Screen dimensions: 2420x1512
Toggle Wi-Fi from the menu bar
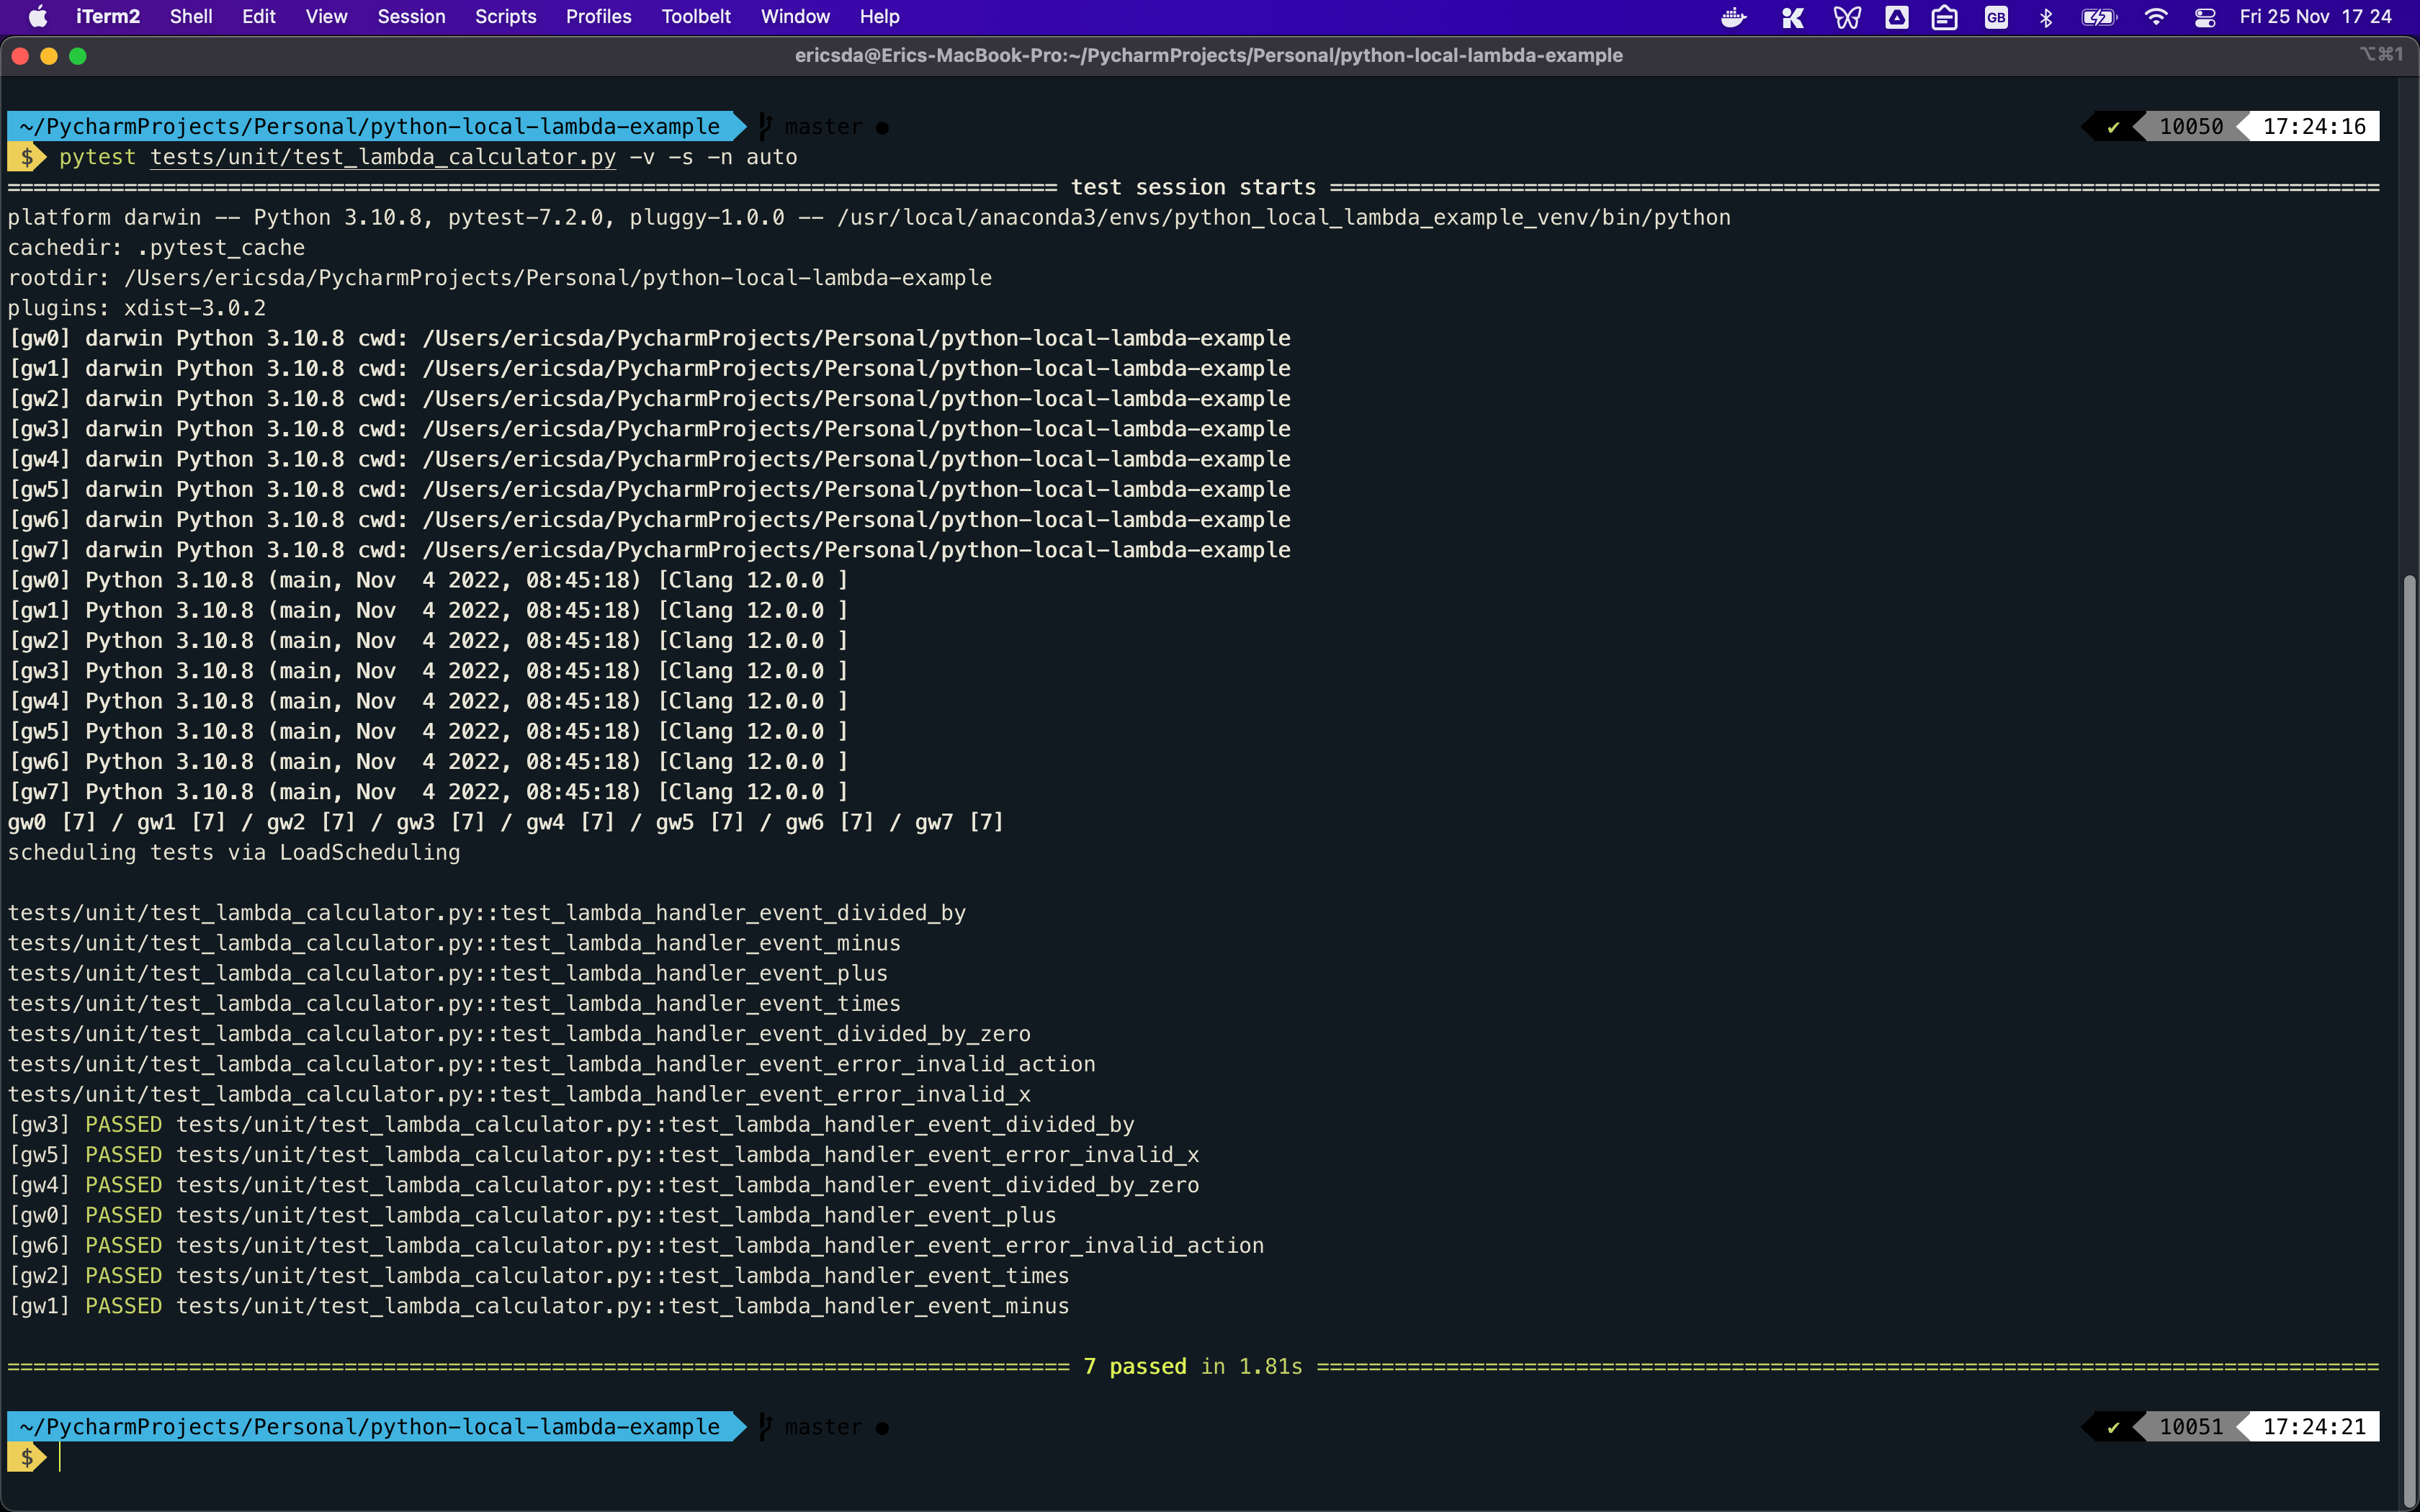click(2157, 17)
